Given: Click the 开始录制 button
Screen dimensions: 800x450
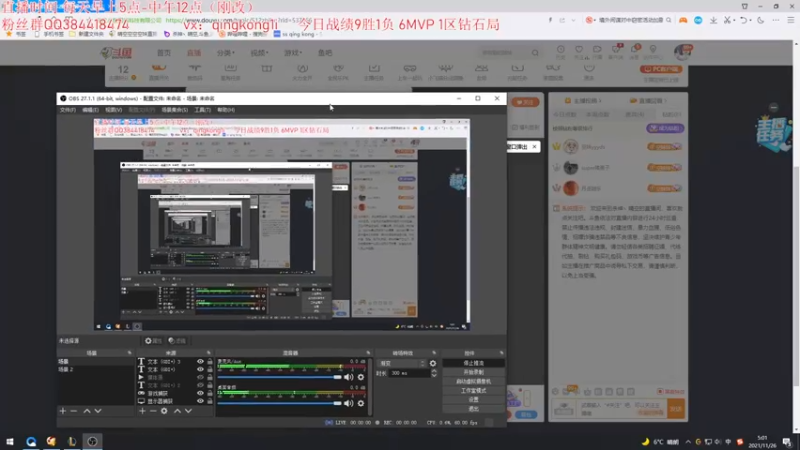Looking at the screenshot, I should (473, 372).
